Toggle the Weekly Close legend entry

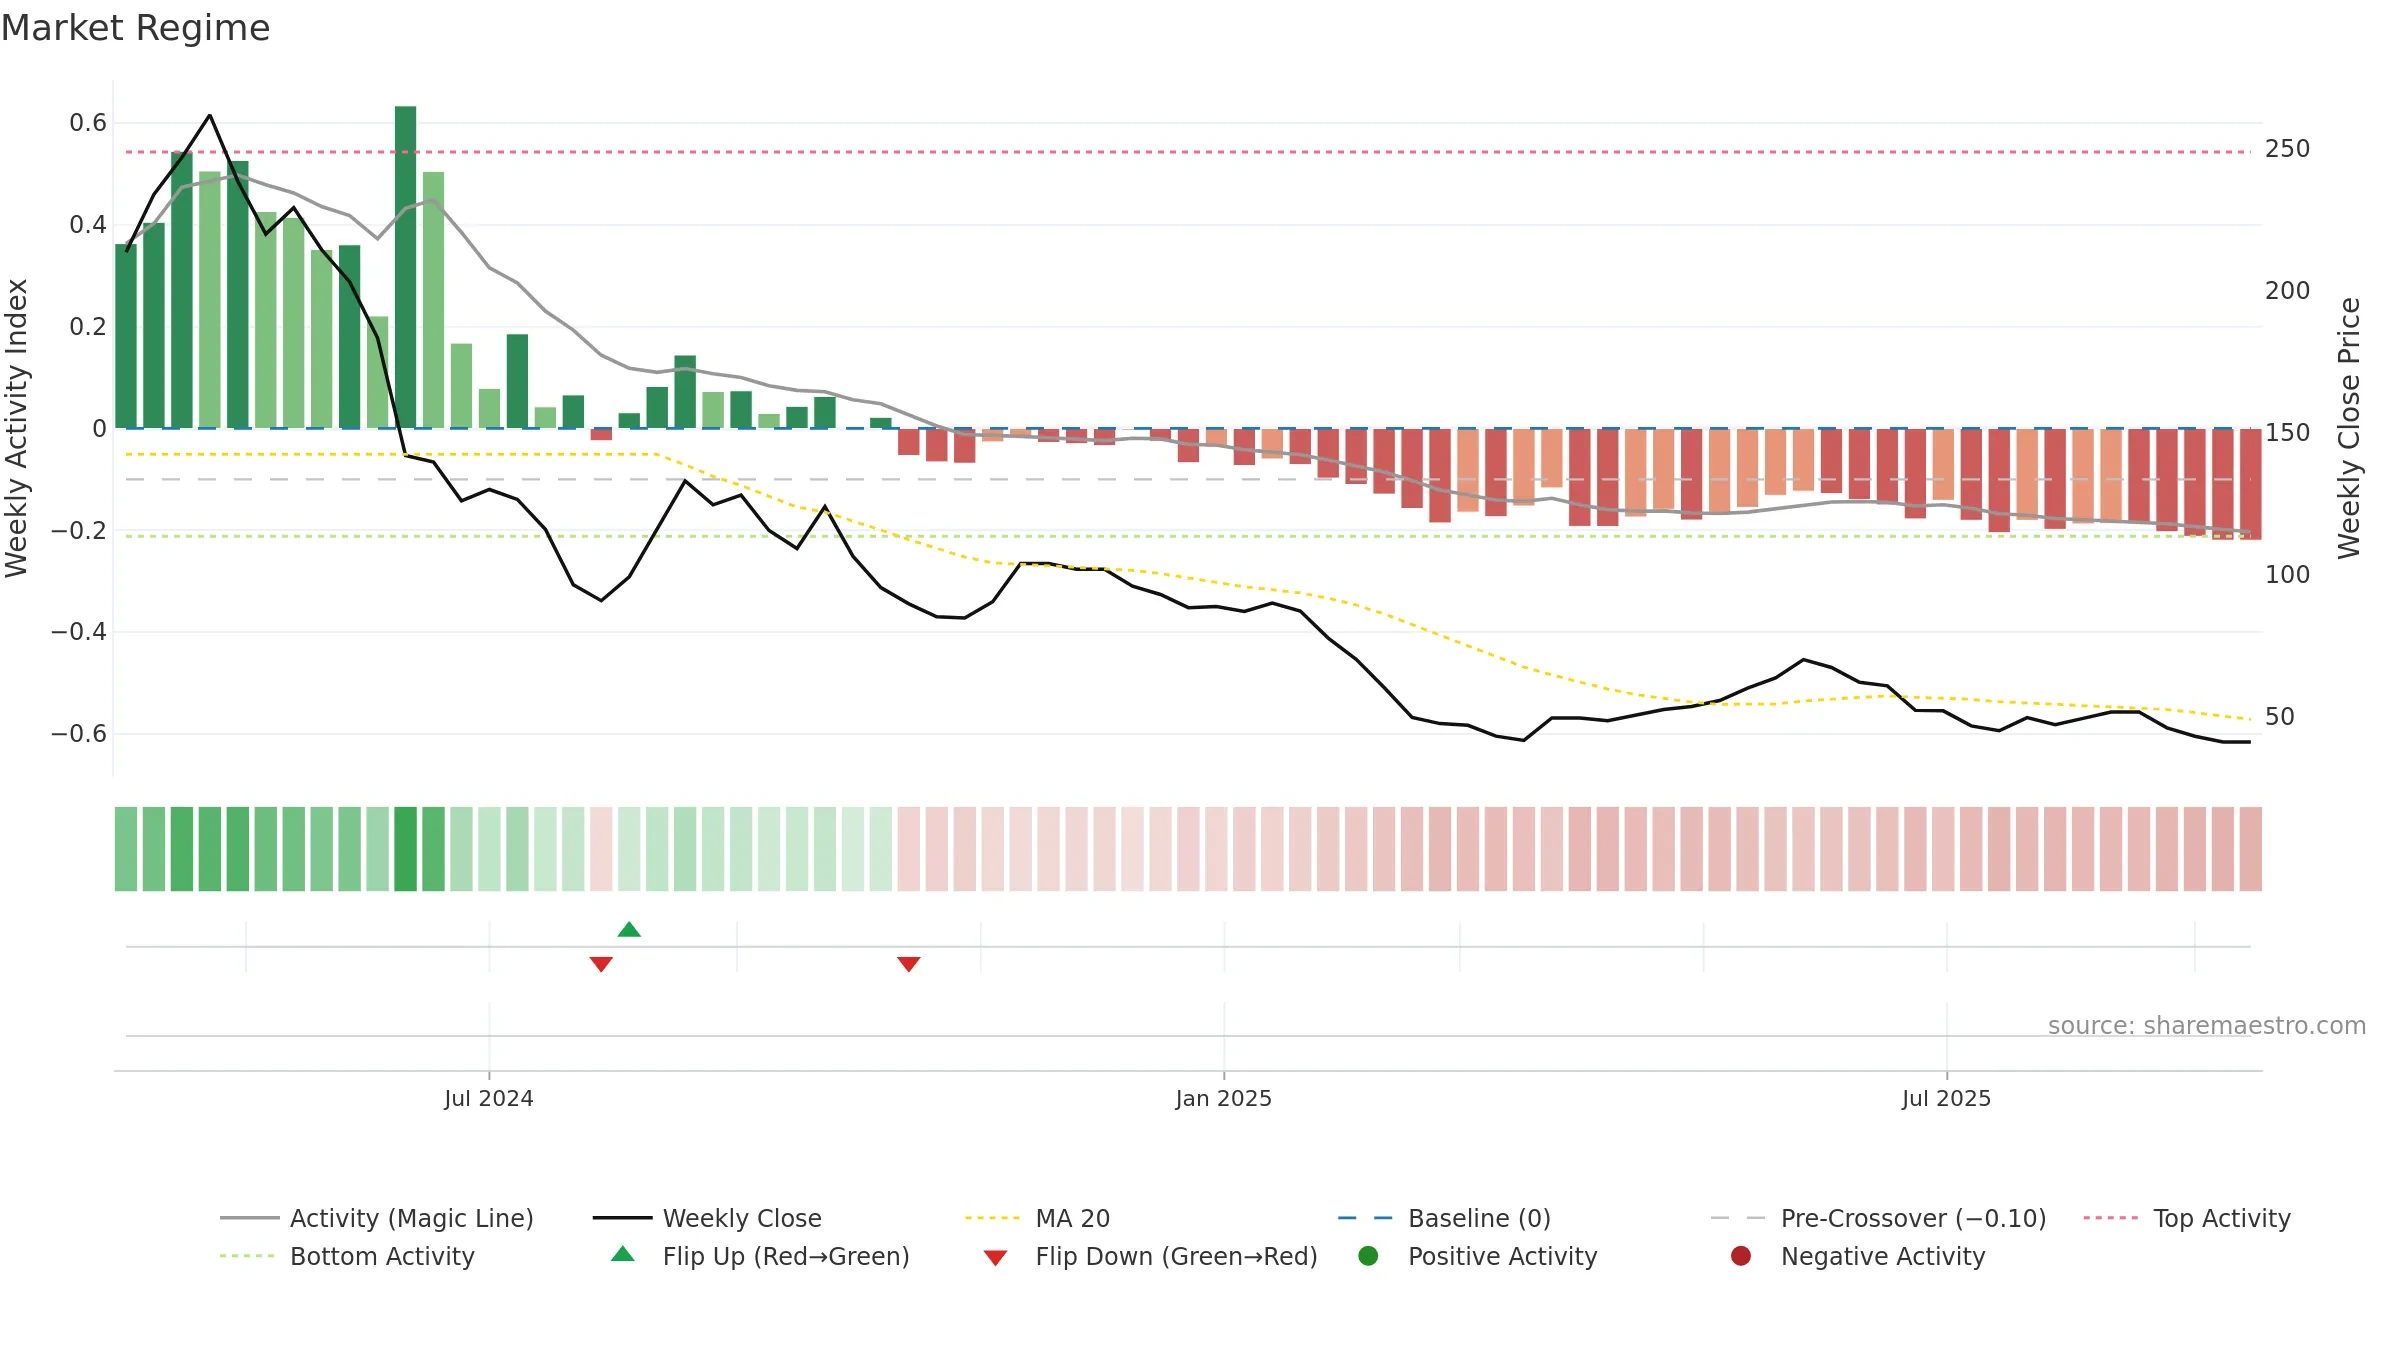click(707, 1218)
